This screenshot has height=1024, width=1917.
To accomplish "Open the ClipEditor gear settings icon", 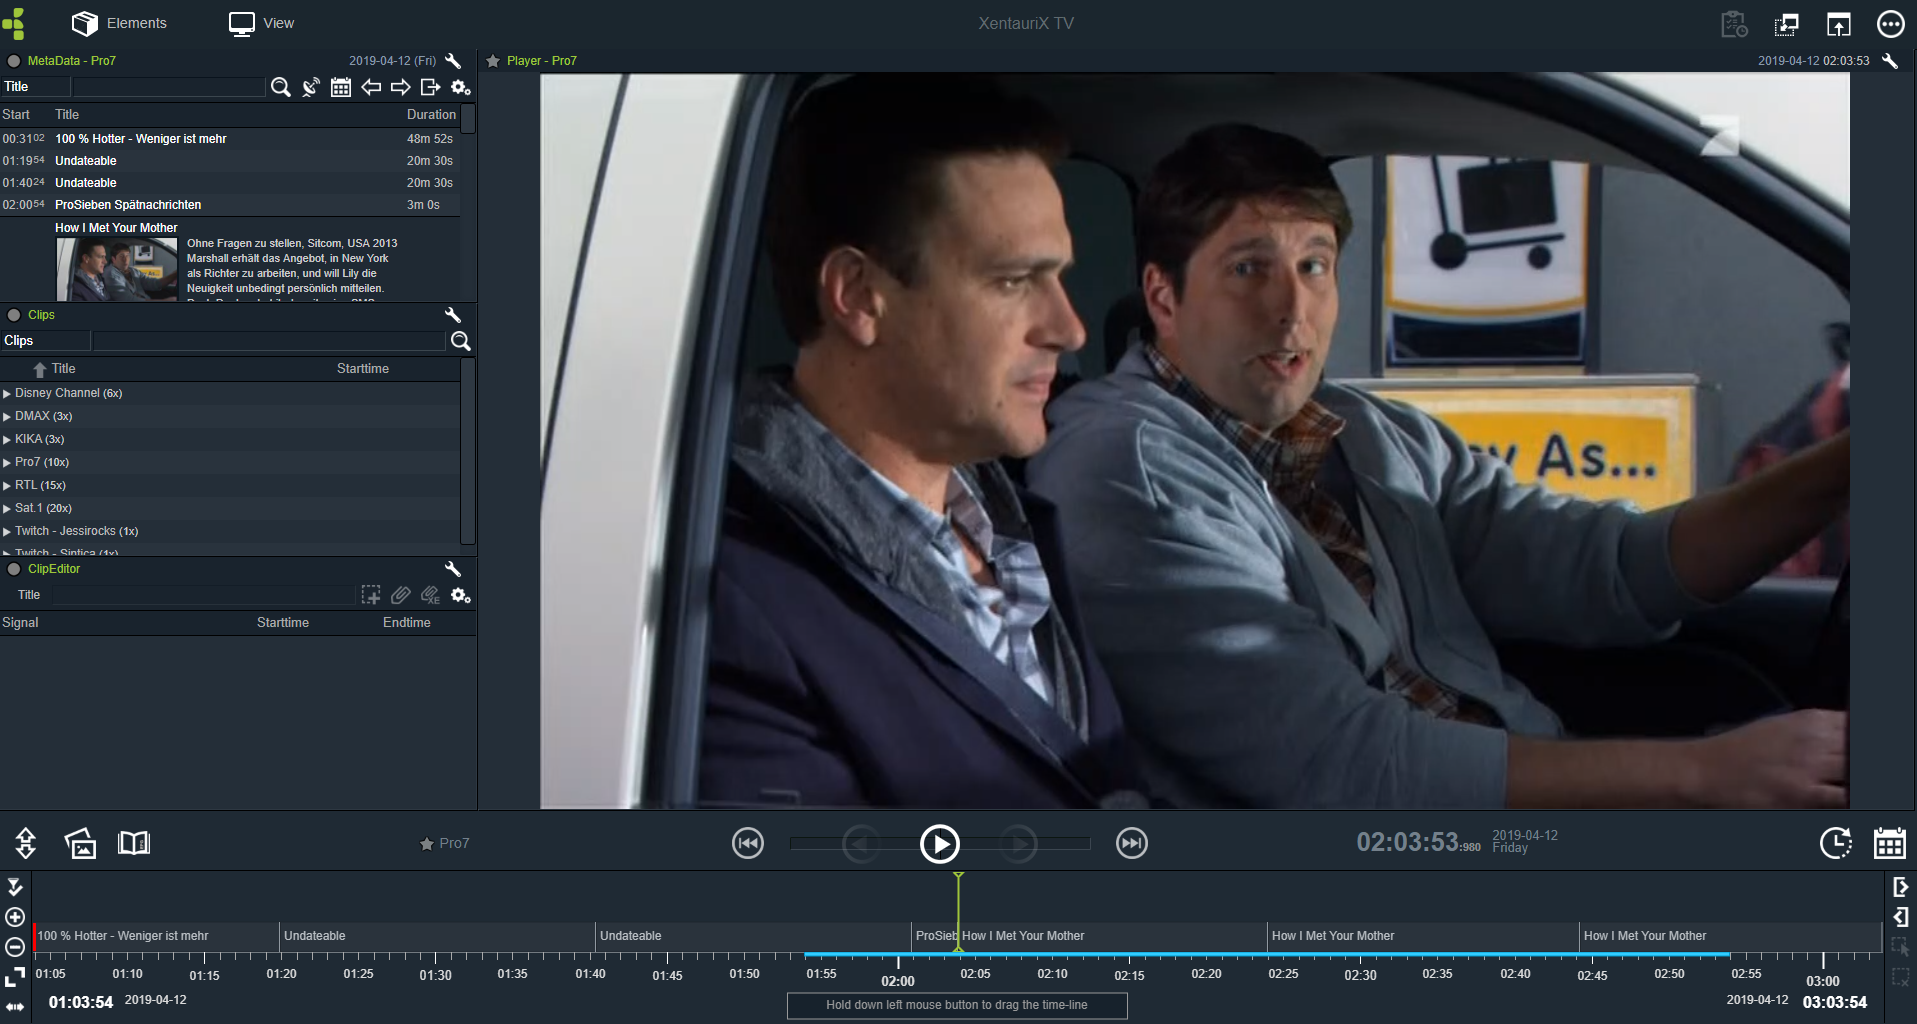I will pos(461,595).
